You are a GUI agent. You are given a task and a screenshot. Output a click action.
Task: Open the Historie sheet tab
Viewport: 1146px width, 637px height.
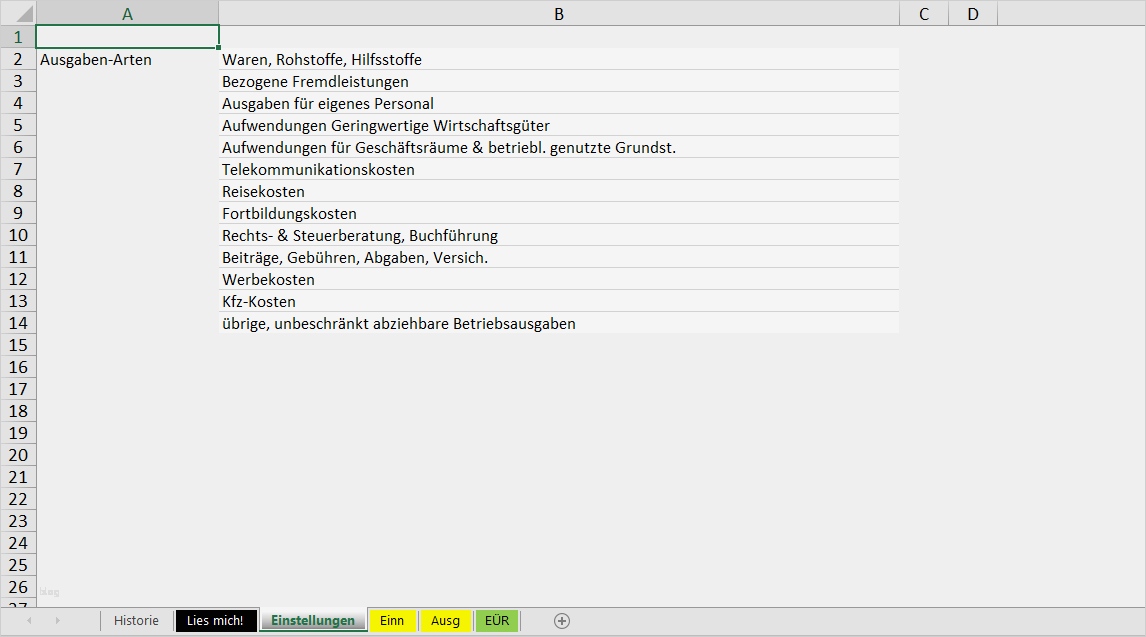(136, 621)
